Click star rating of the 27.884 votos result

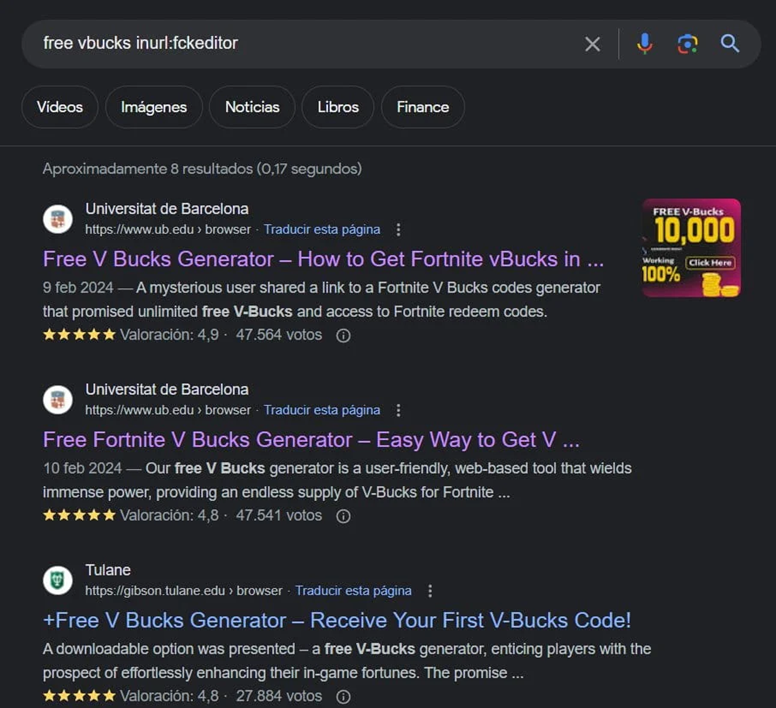click(79, 696)
